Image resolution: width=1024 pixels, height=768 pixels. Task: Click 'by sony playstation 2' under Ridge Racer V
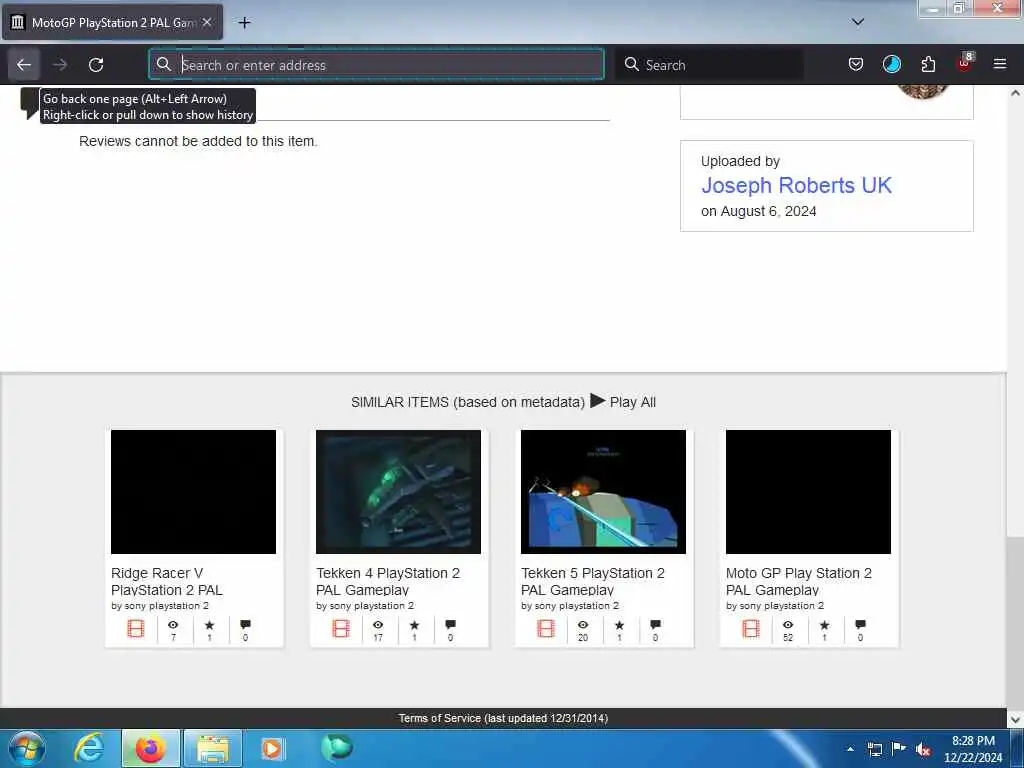pos(160,606)
